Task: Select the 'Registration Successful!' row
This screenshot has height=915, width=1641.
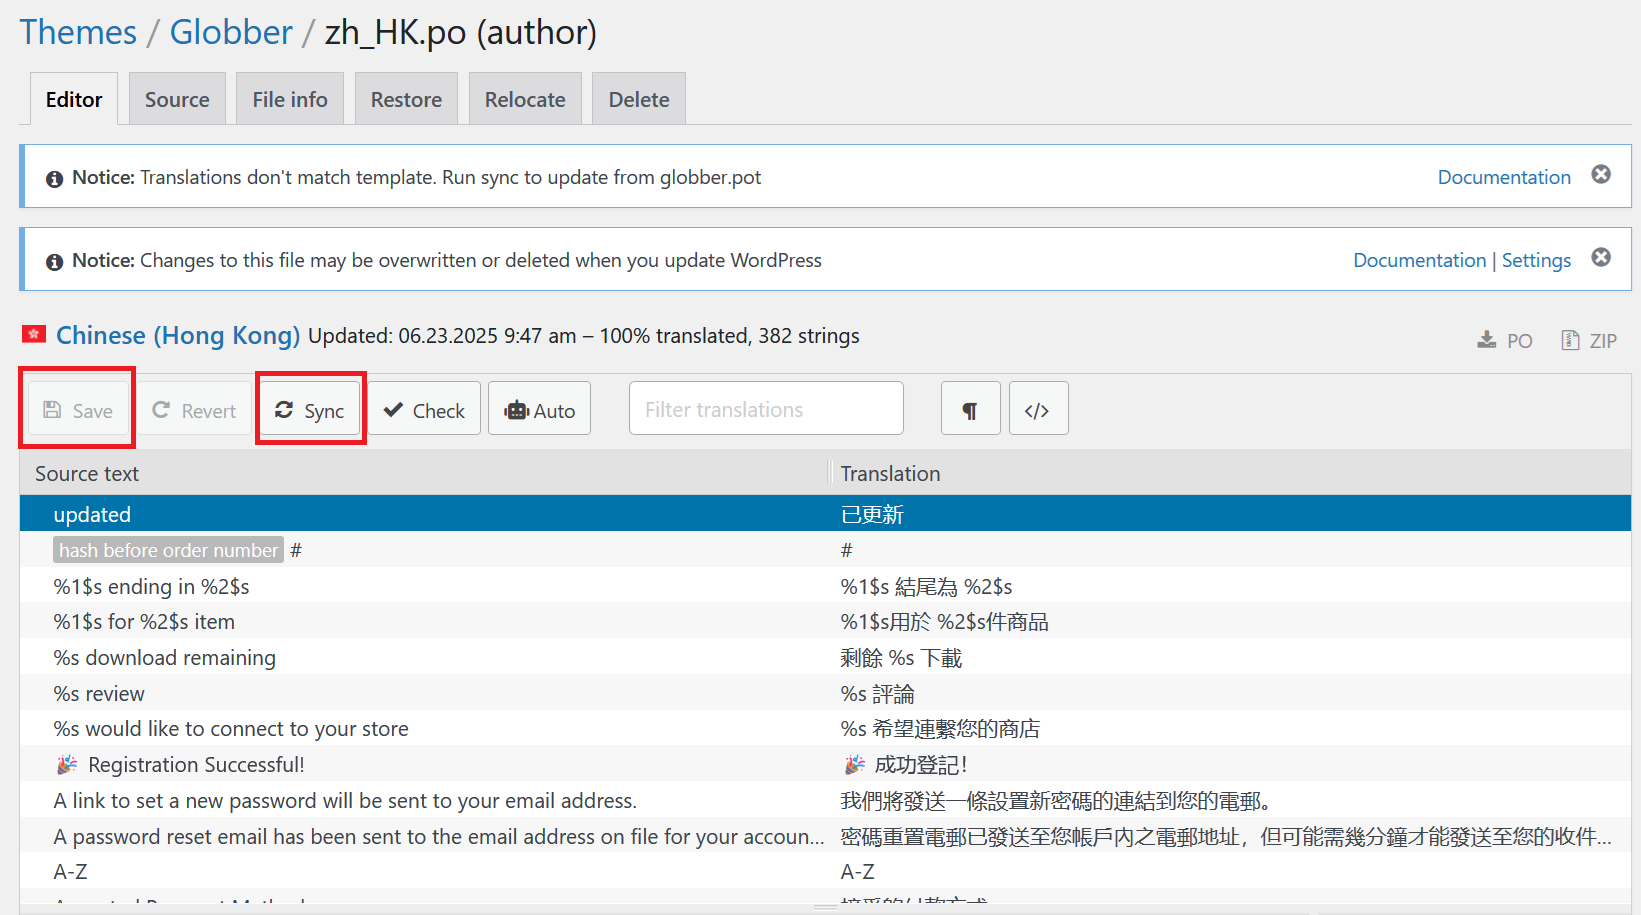Action: click(825, 764)
